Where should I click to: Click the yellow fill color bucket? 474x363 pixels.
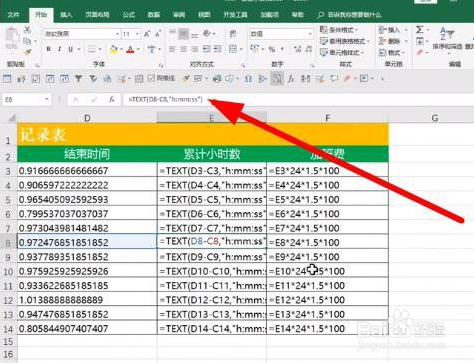point(113,50)
